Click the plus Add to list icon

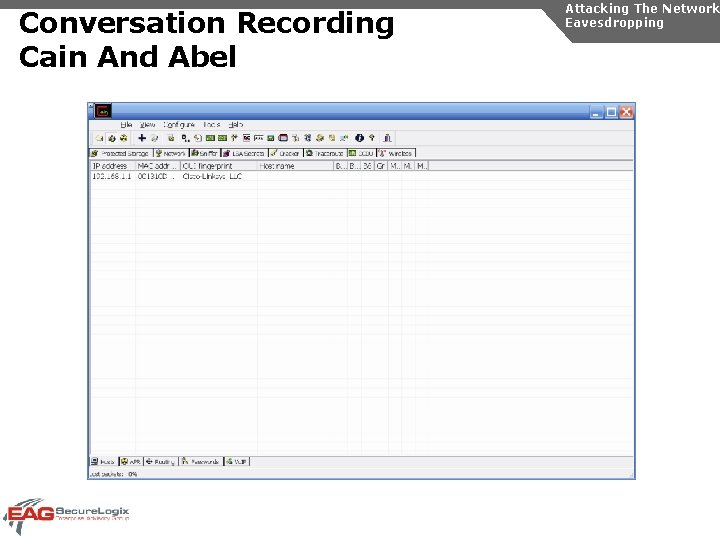click(142, 138)
